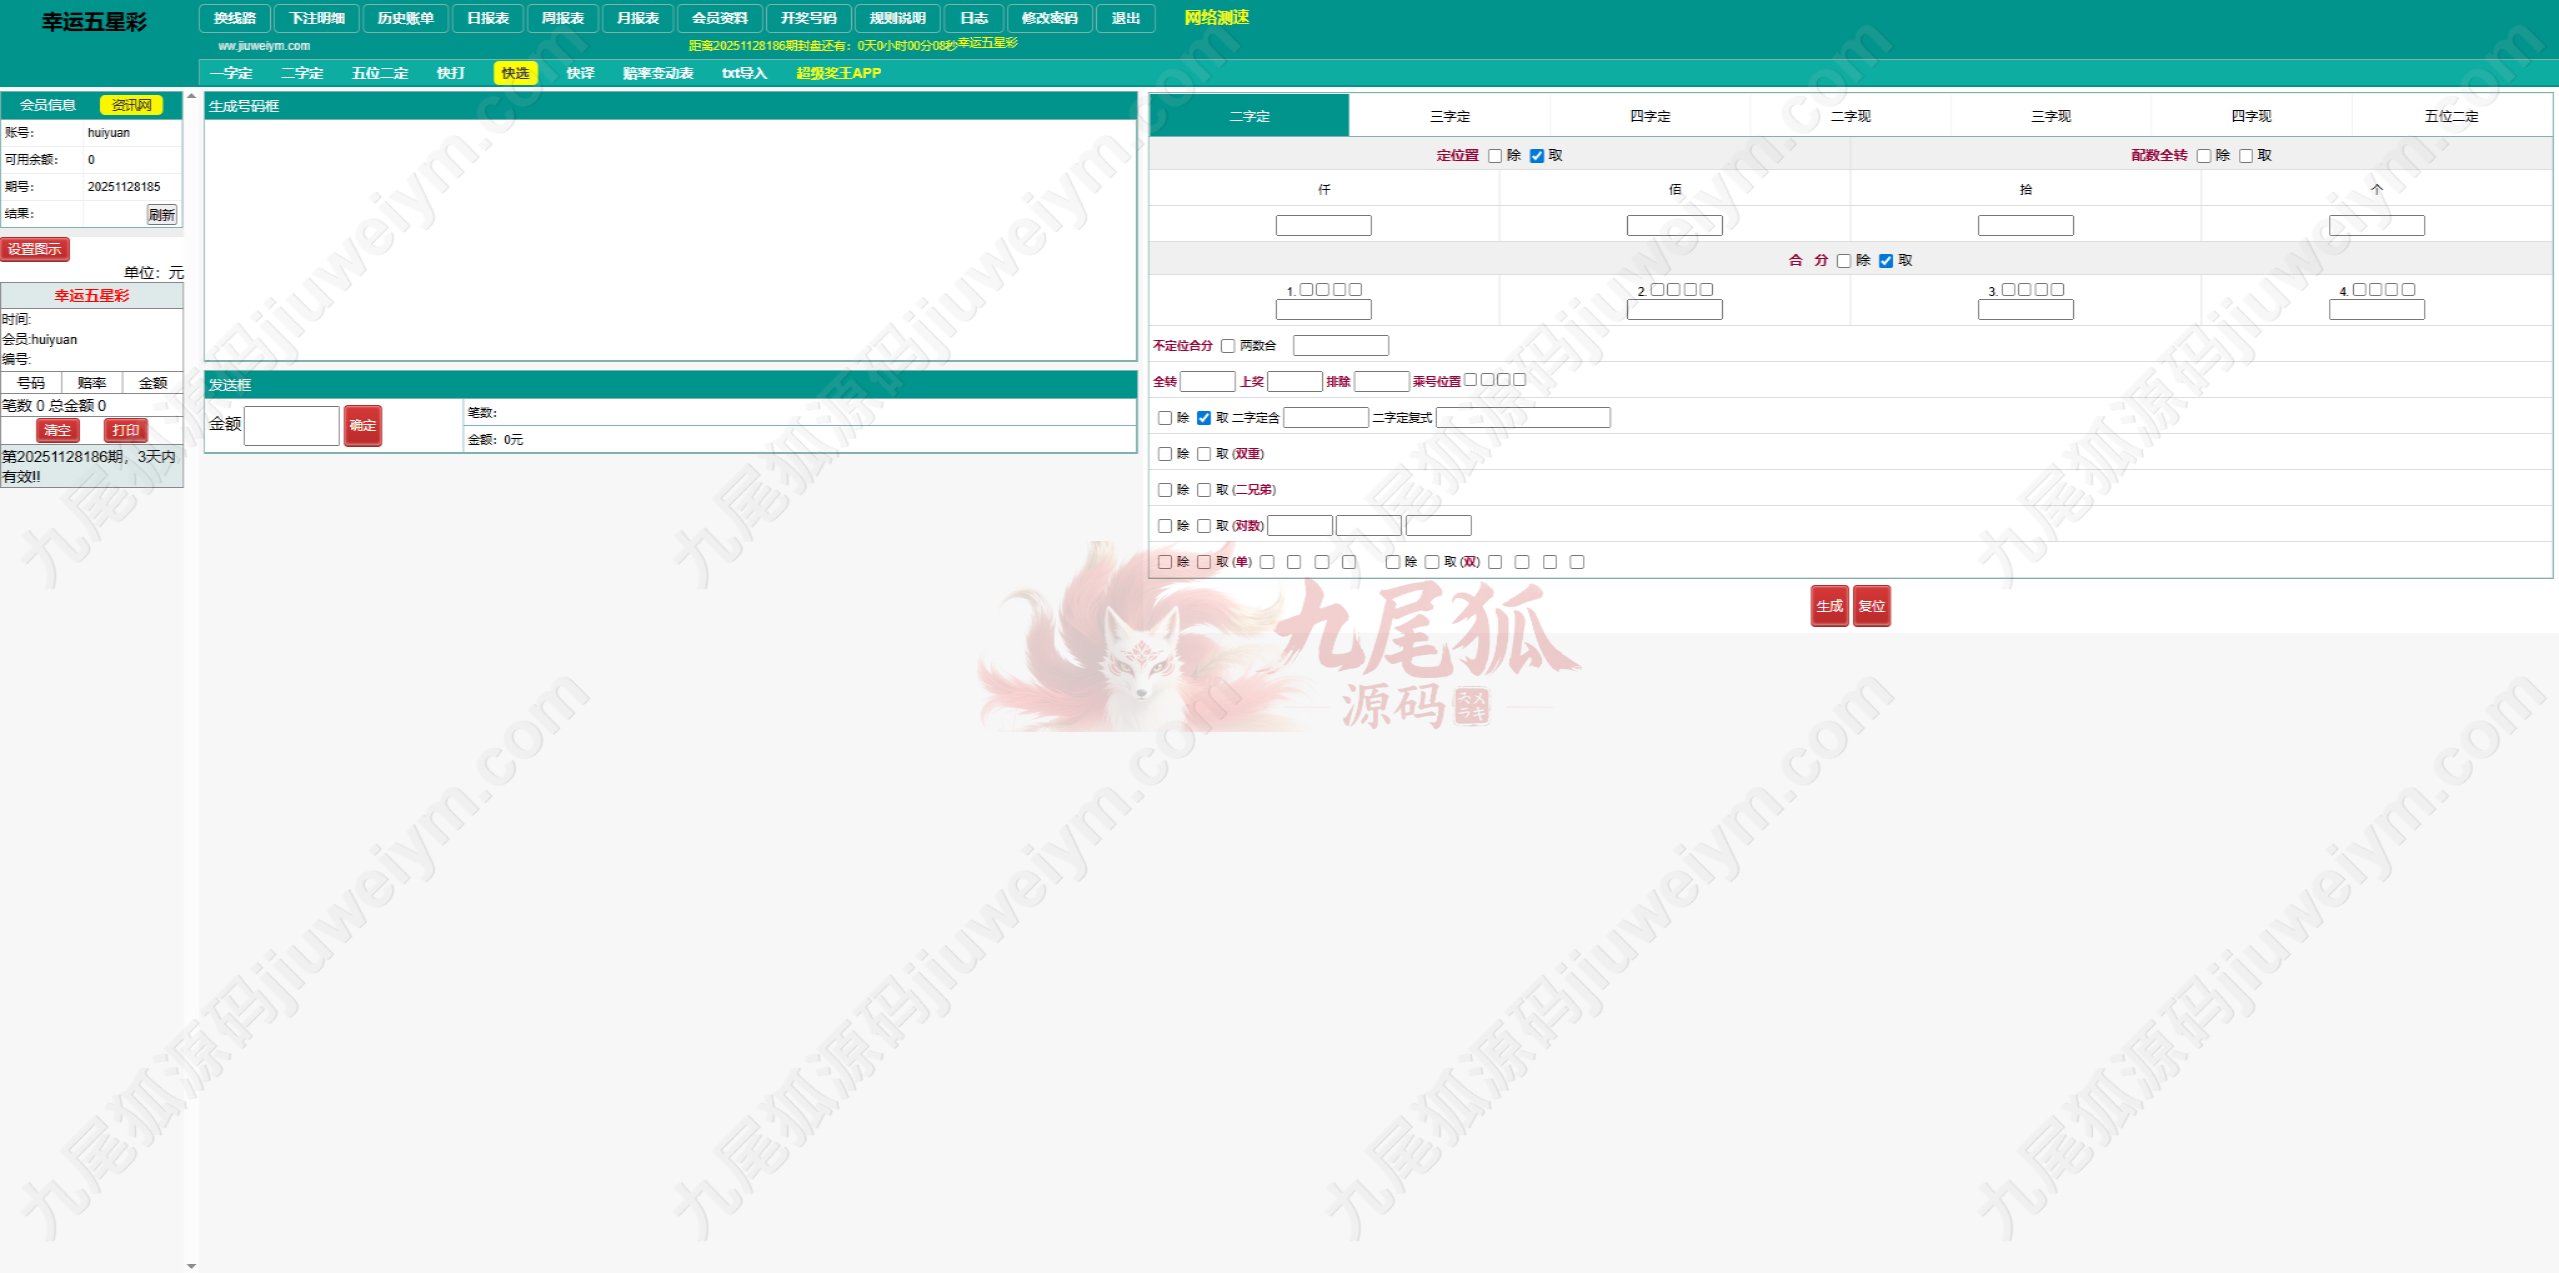Switch to the 三字定 tab
This screenshot has width=2559, height=1273.
tap(1450, 116)
